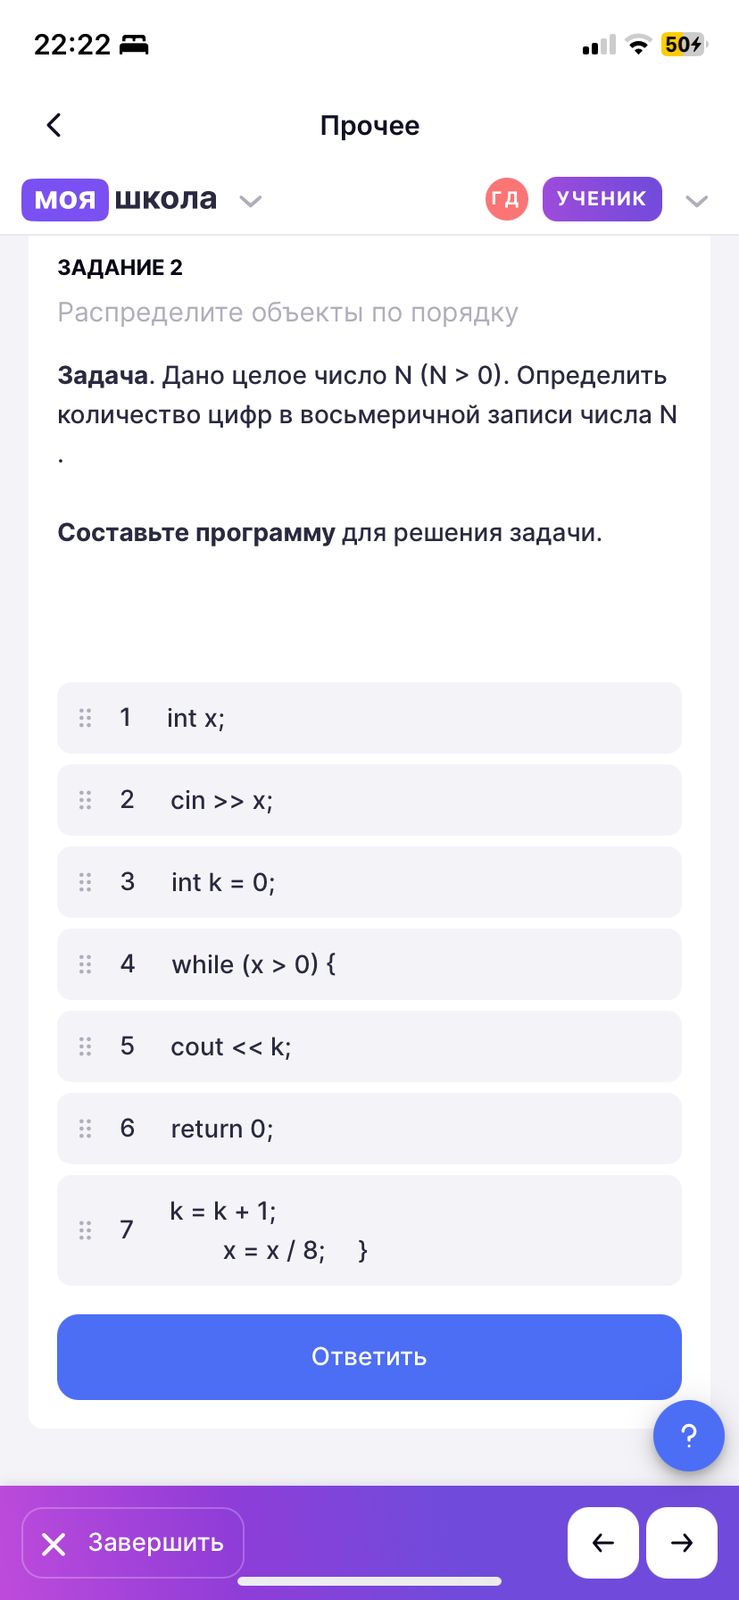Expand the chevron next to УЧЕНИК
The width and height of the screenshot is (739, 1600).
(696, 201)
